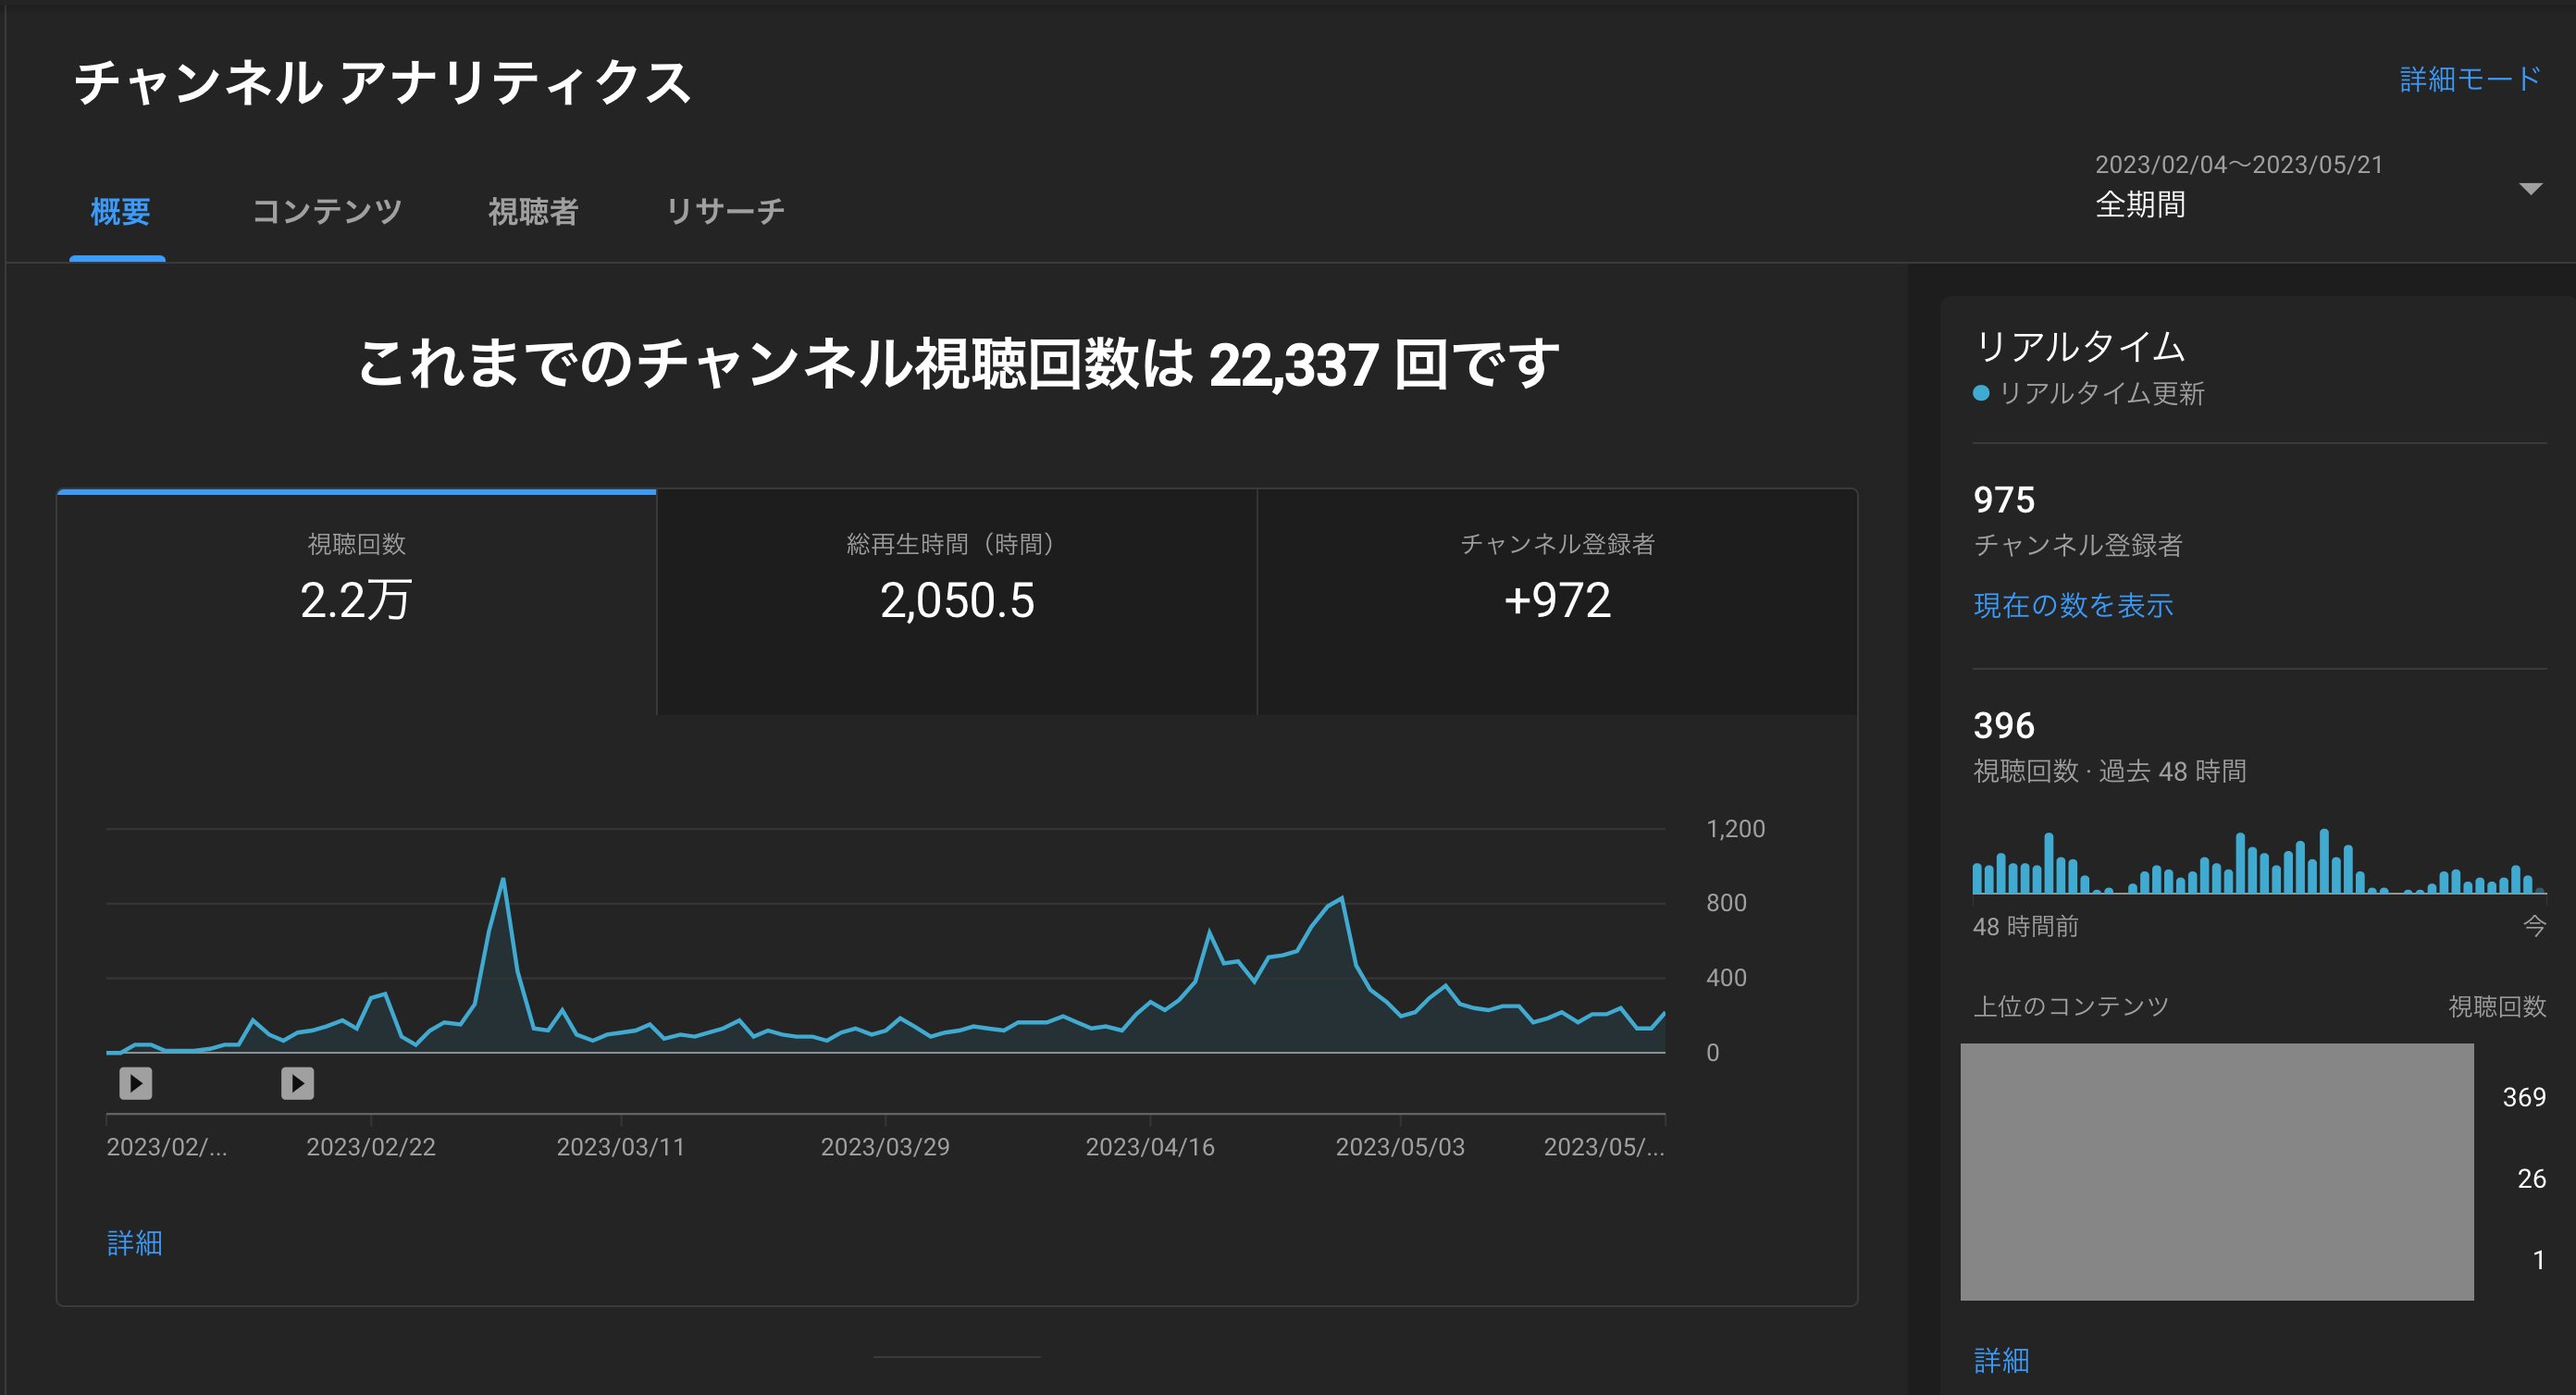Viewport: 2576px width, 1395px height.
Task: Switch to the コンテンツ tab
Action: 328,211
